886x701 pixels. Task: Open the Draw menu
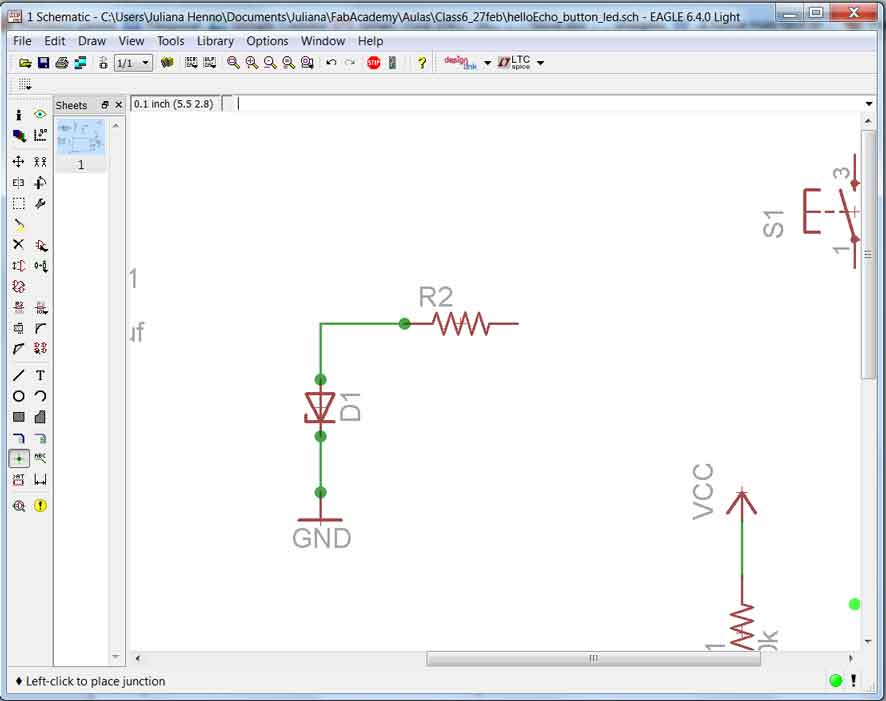(x=92, y=41)
